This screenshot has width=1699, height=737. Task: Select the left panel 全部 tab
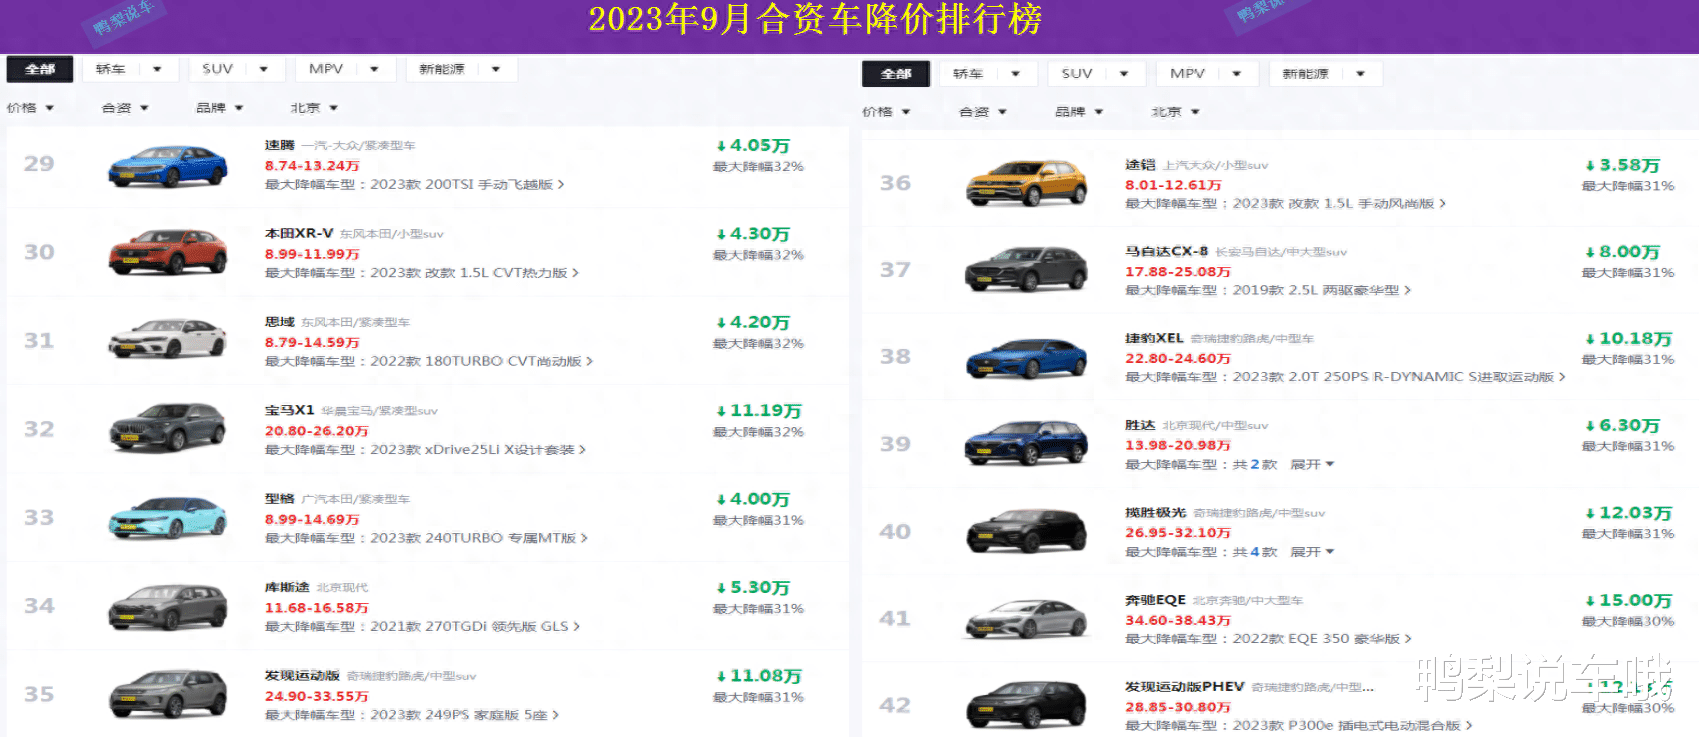pyautogui.click(x=40, y=69)
